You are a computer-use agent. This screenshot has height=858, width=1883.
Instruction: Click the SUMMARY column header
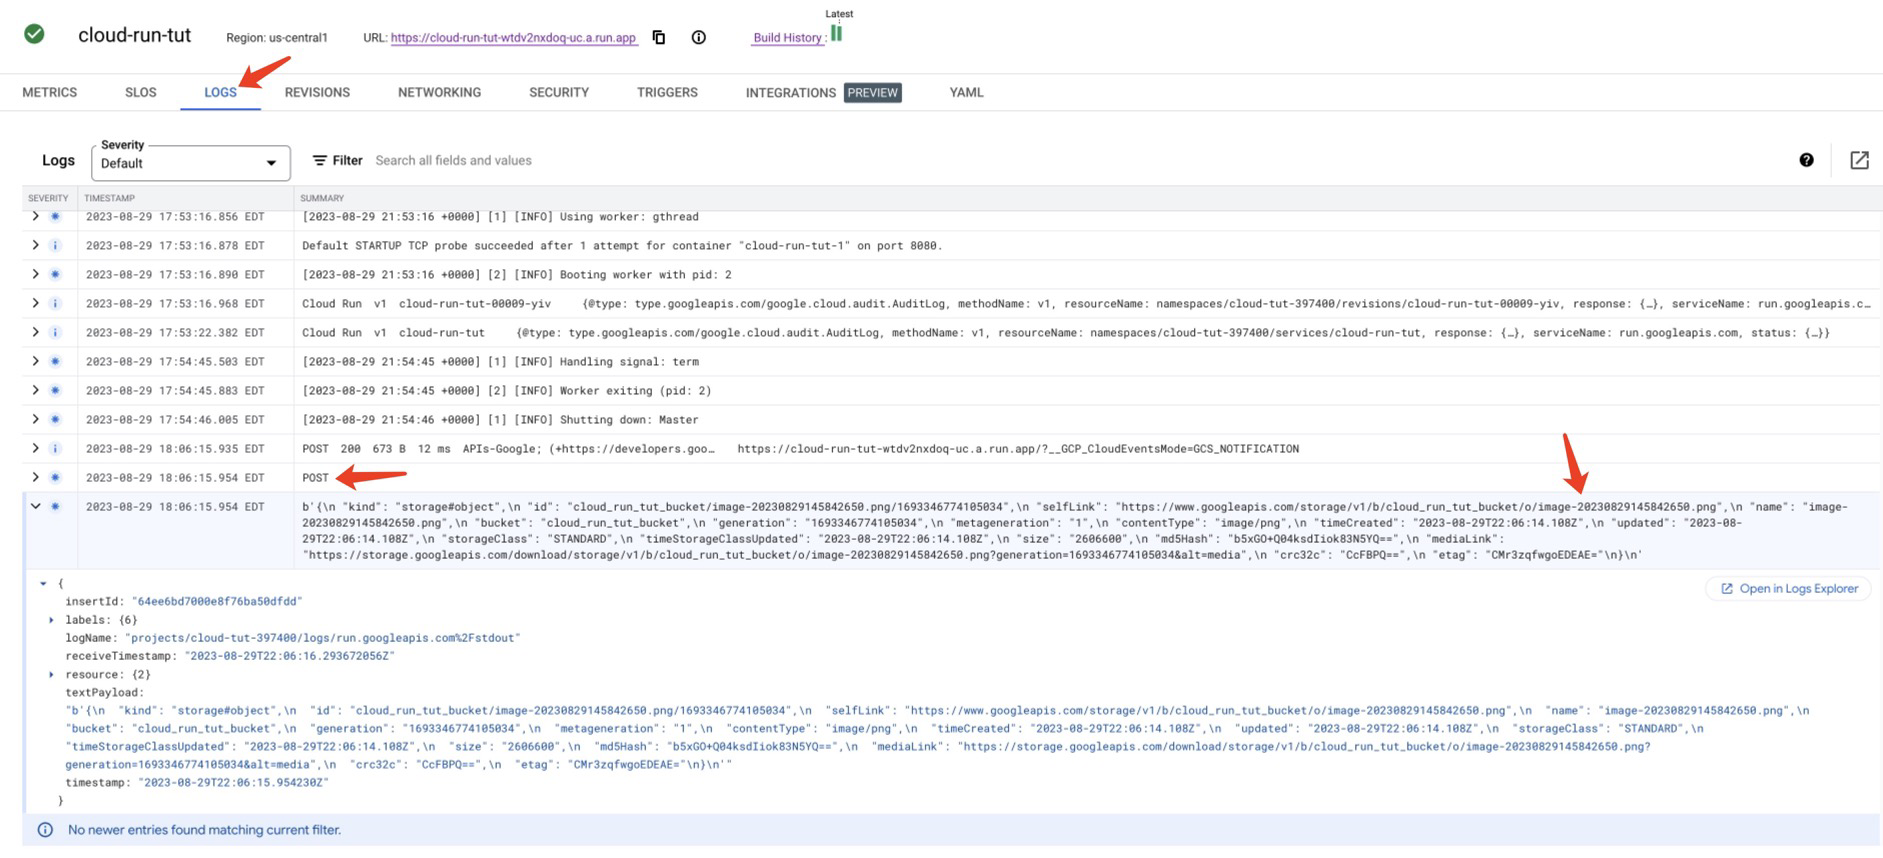coord(322,198)
